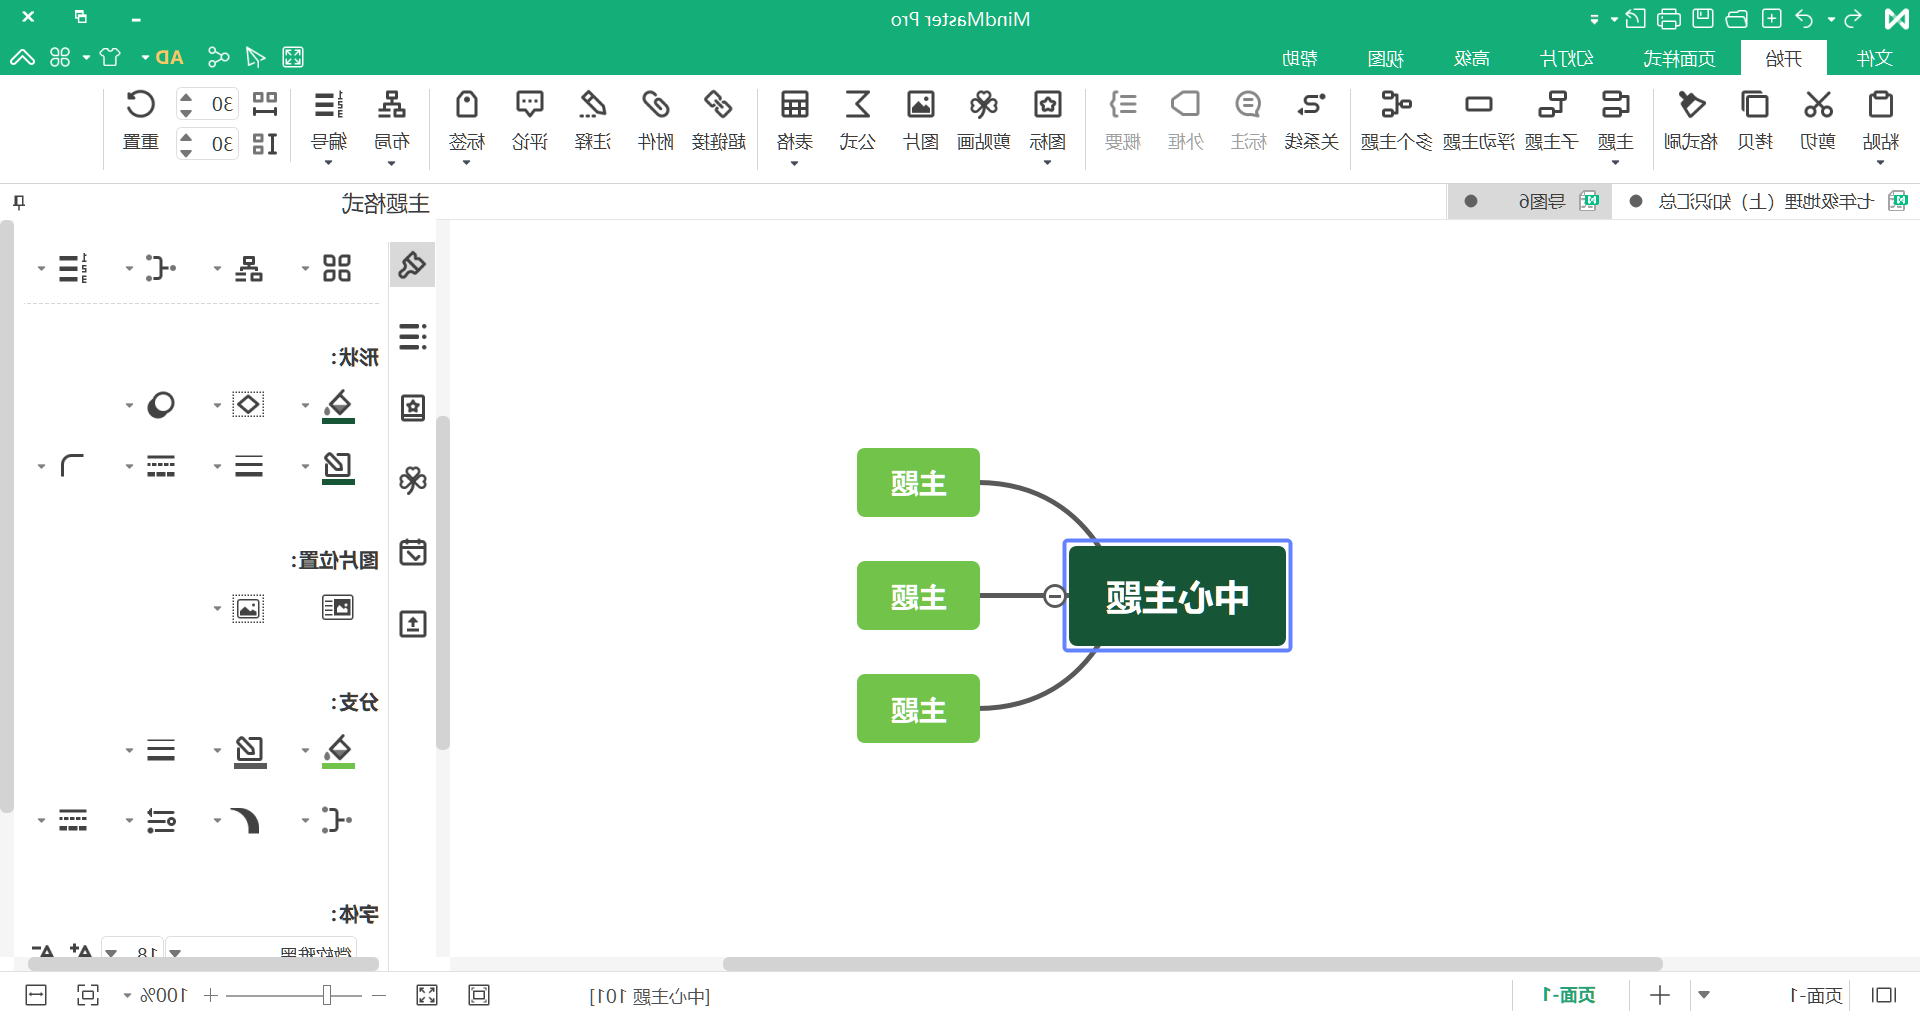Select the 中心主题 central node
Viewport: 1920px width, 1016px height.
coord(1177,596)
